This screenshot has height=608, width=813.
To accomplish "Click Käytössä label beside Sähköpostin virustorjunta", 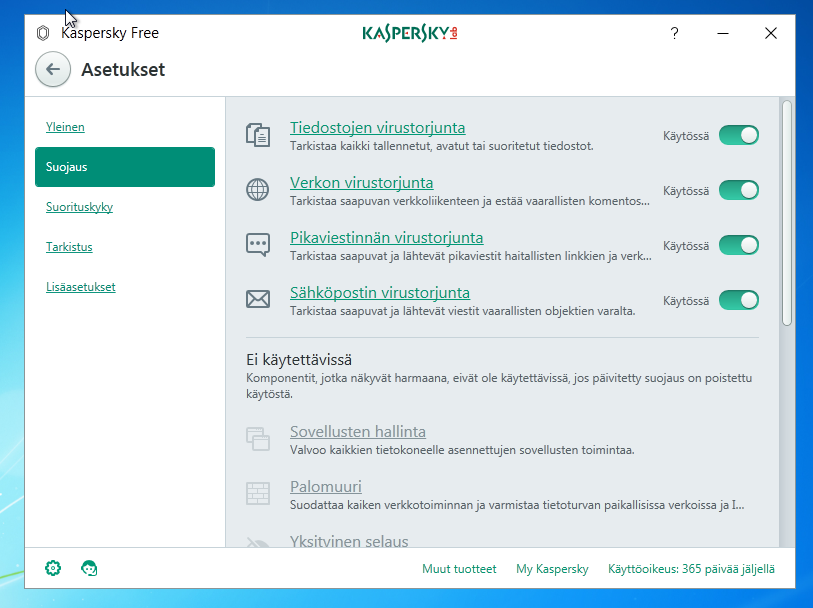I will (685, 301).
